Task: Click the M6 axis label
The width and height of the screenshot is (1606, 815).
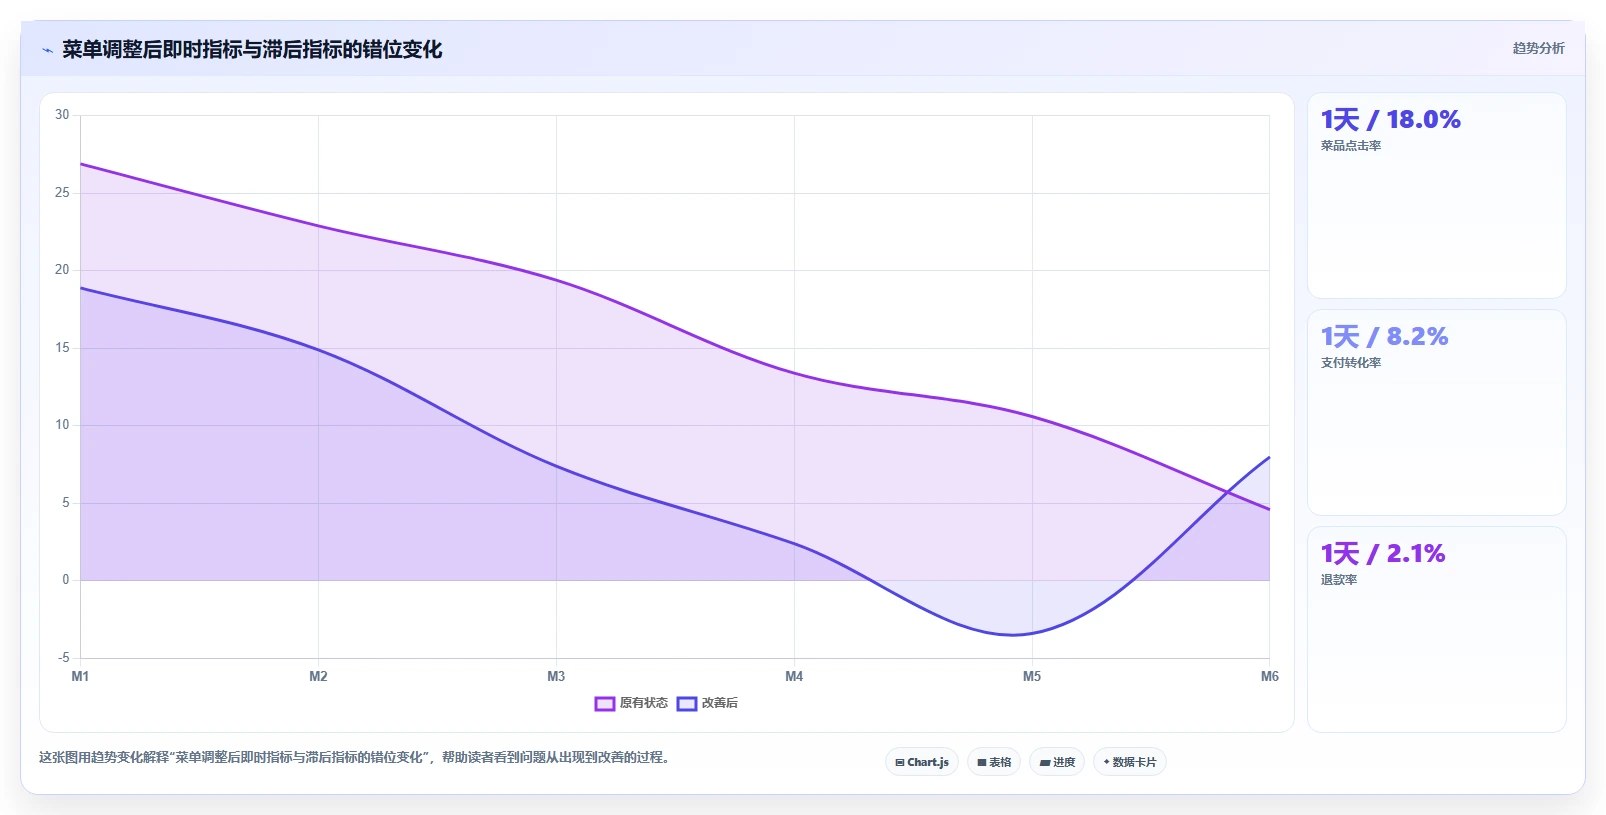Action: coord(1269,677)
